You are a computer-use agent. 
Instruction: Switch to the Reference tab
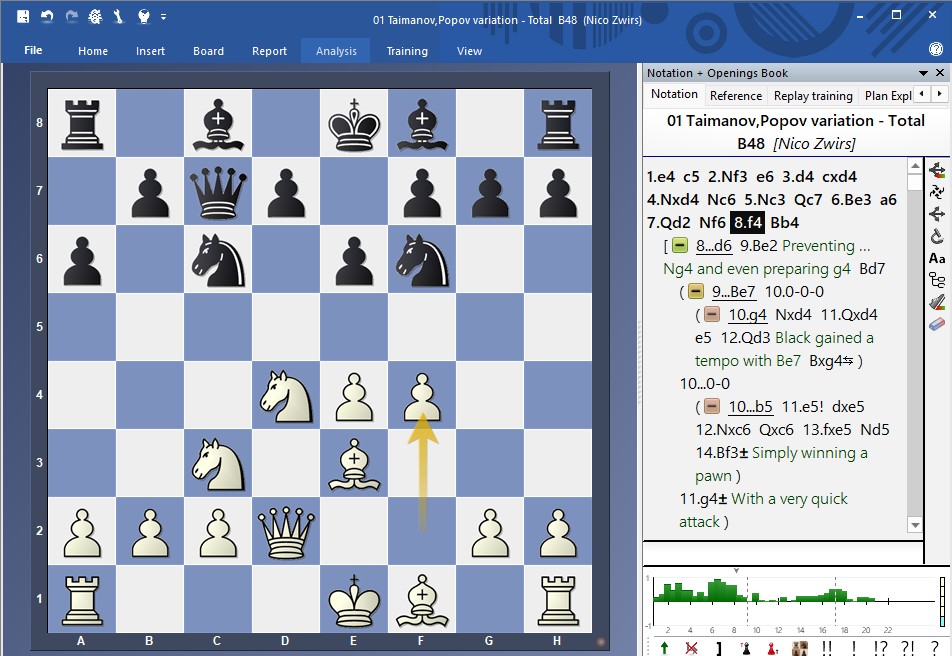[735, 95]
